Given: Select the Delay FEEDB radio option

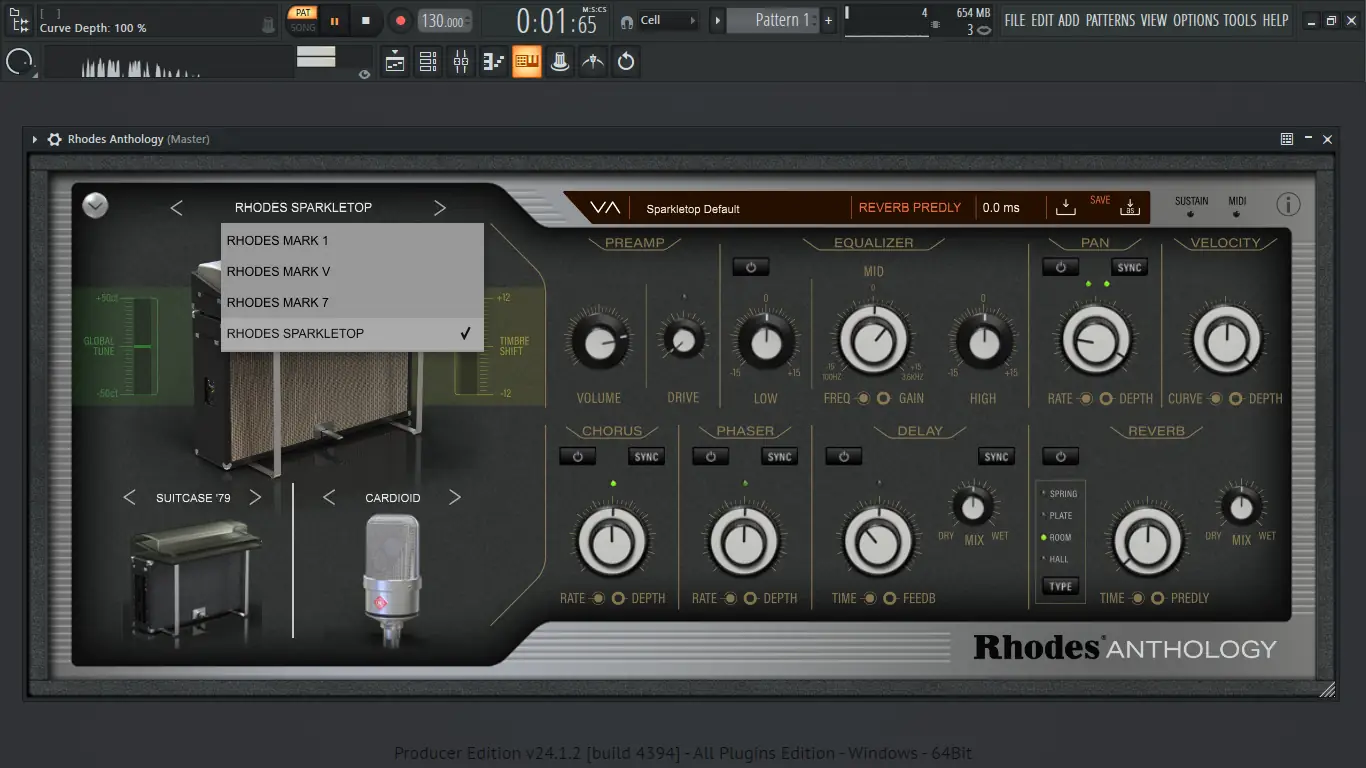Looking at the screenshot, I should point(890,598).
